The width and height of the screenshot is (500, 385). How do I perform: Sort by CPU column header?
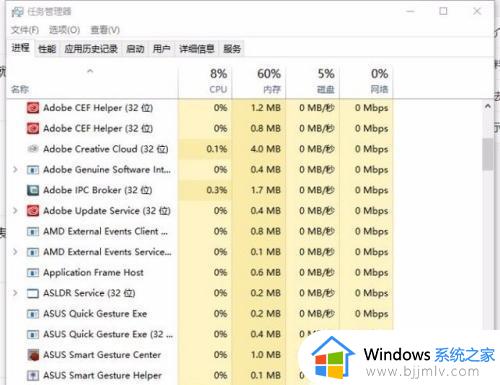205,82
